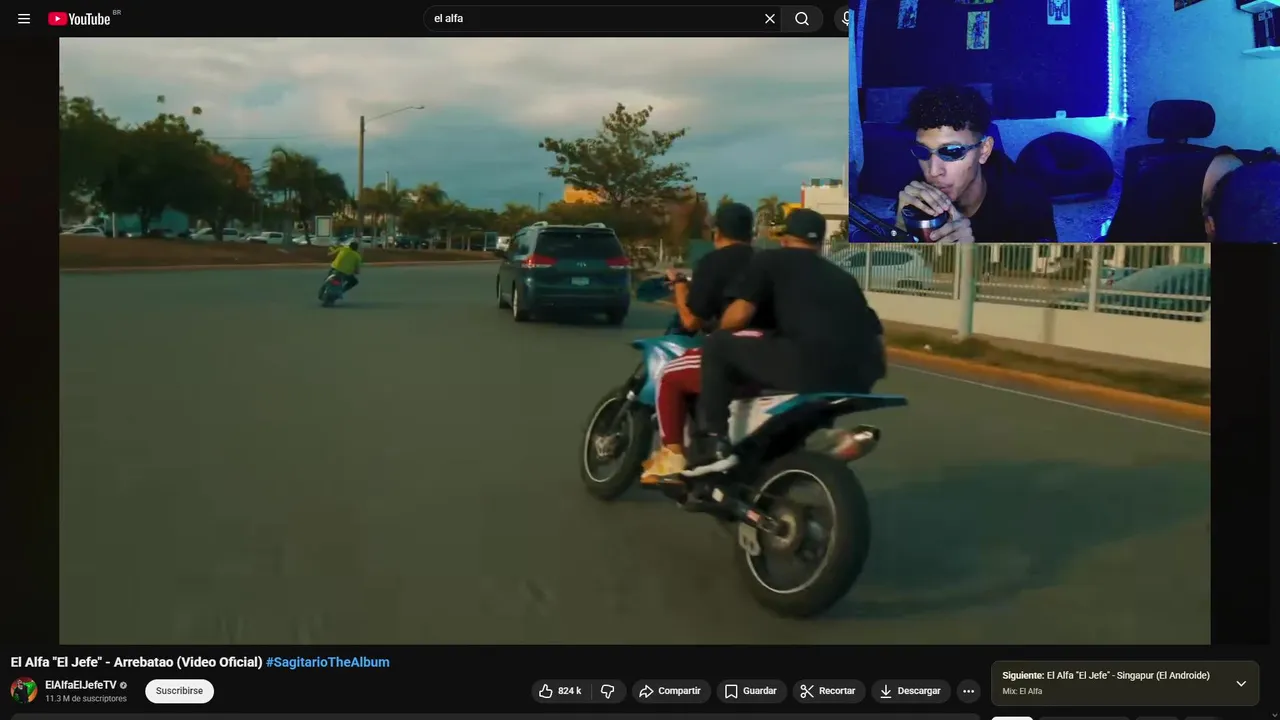1280x720 pixels.
Task: Open ElAlfaElJefeTV channel name link
Action: (81, 685)
